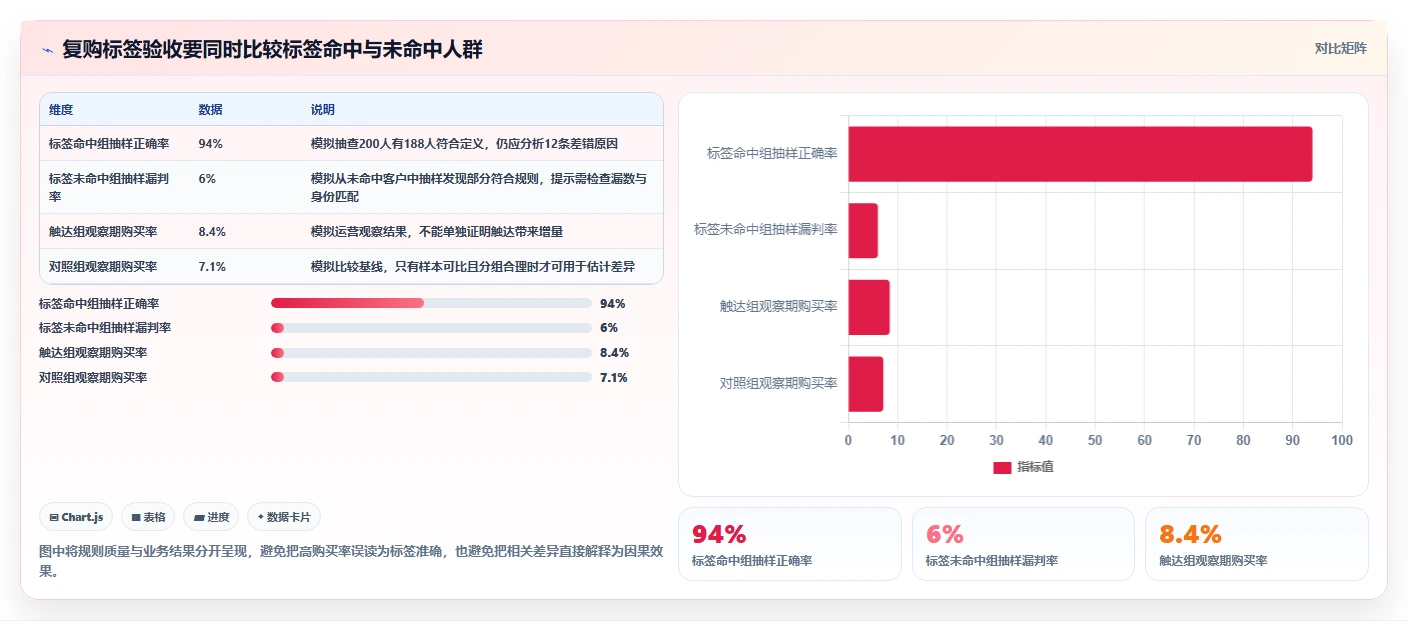Click the 8.4% value beside the progress bar
This screenshot has height=621, width=1408.
pos(614,353)
